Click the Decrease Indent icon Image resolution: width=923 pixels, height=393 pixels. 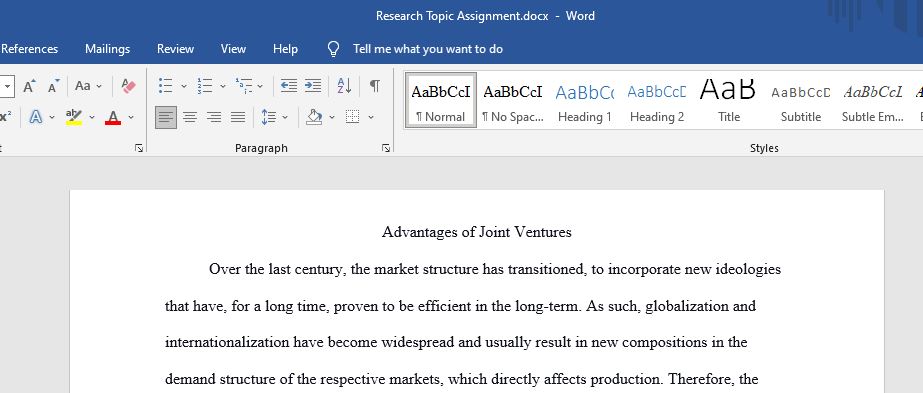click(288, 86)
